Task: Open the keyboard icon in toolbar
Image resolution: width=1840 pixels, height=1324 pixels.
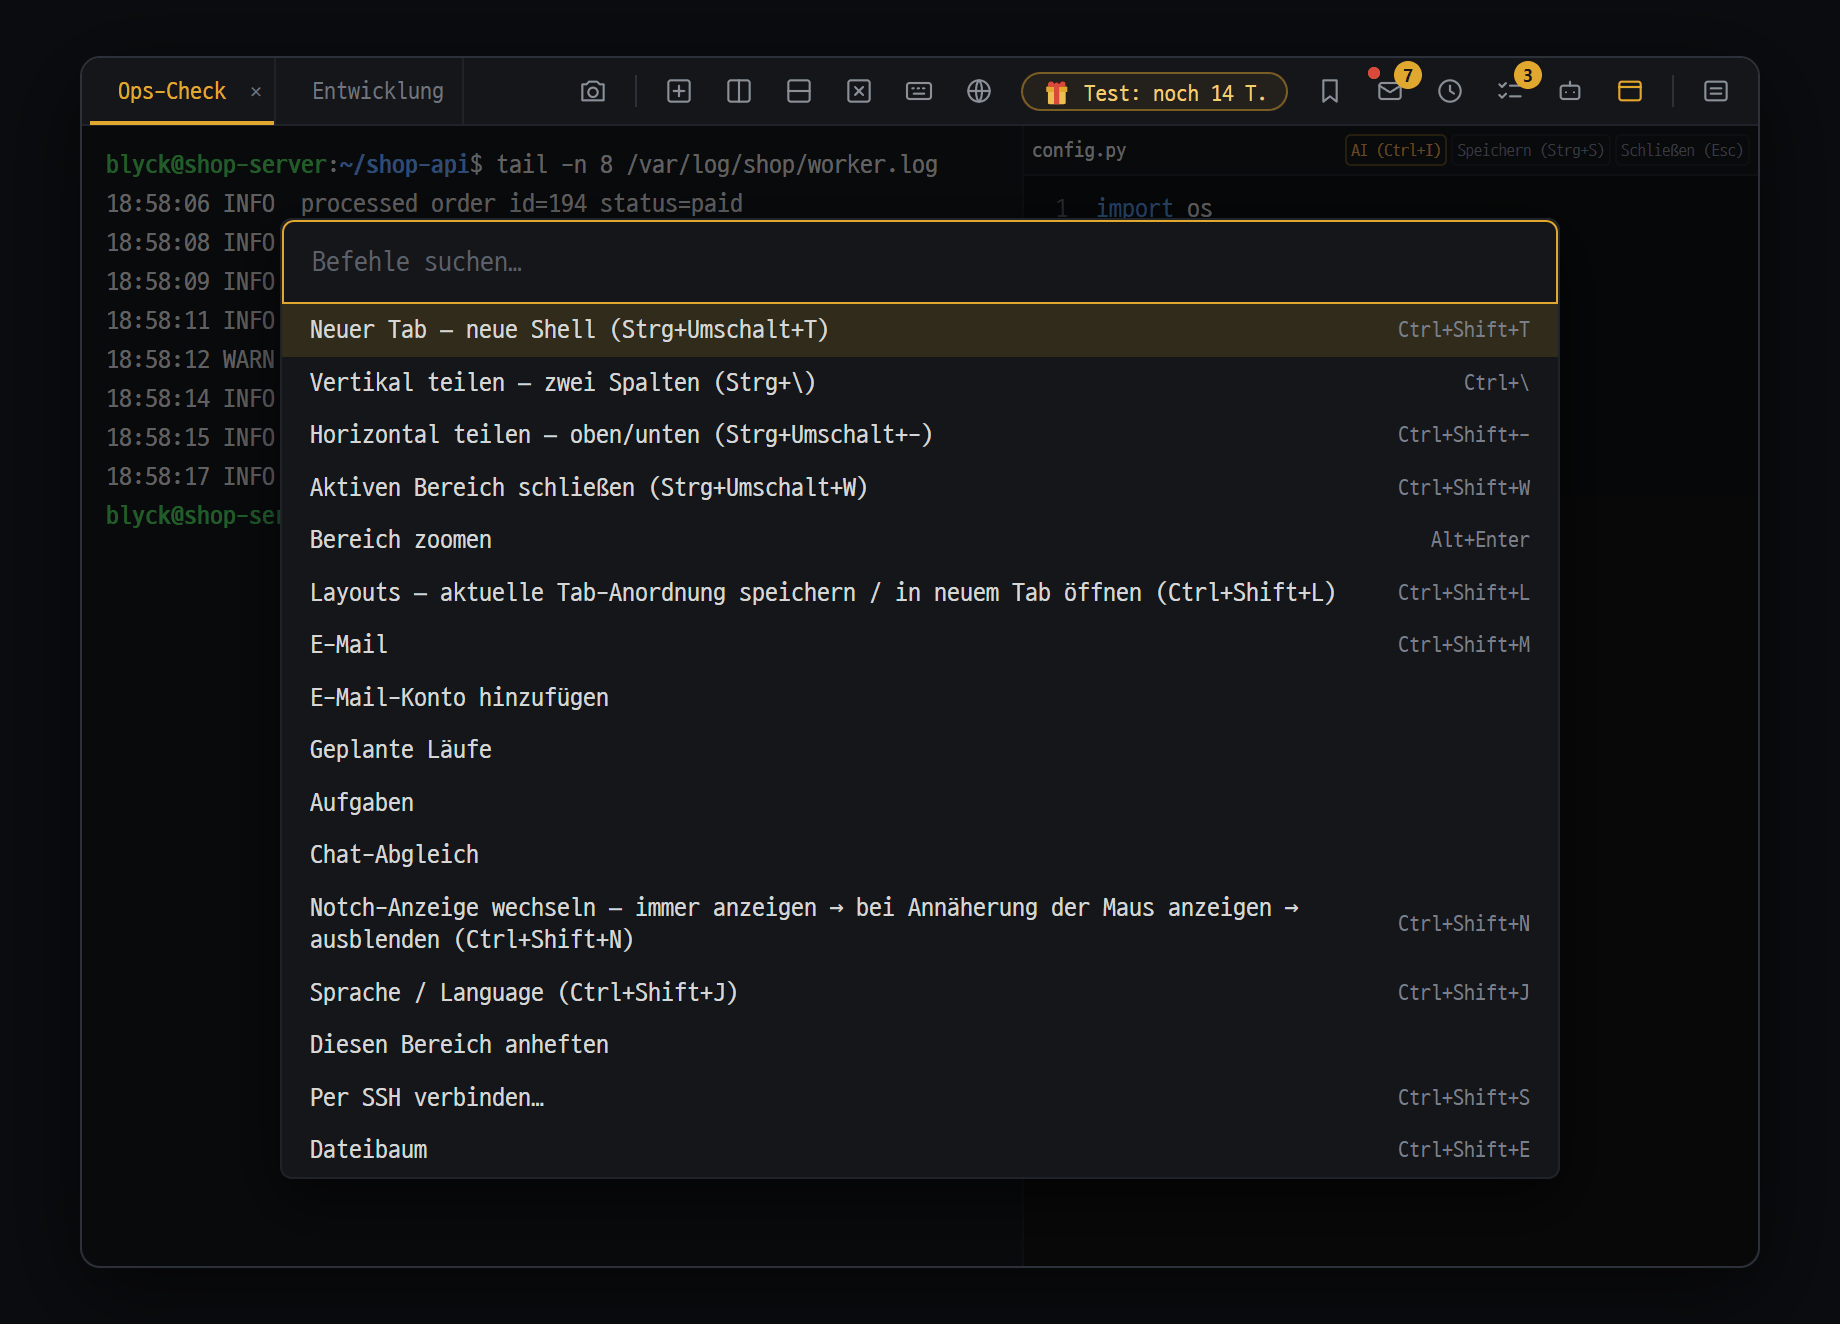Action: coord(919,92)
